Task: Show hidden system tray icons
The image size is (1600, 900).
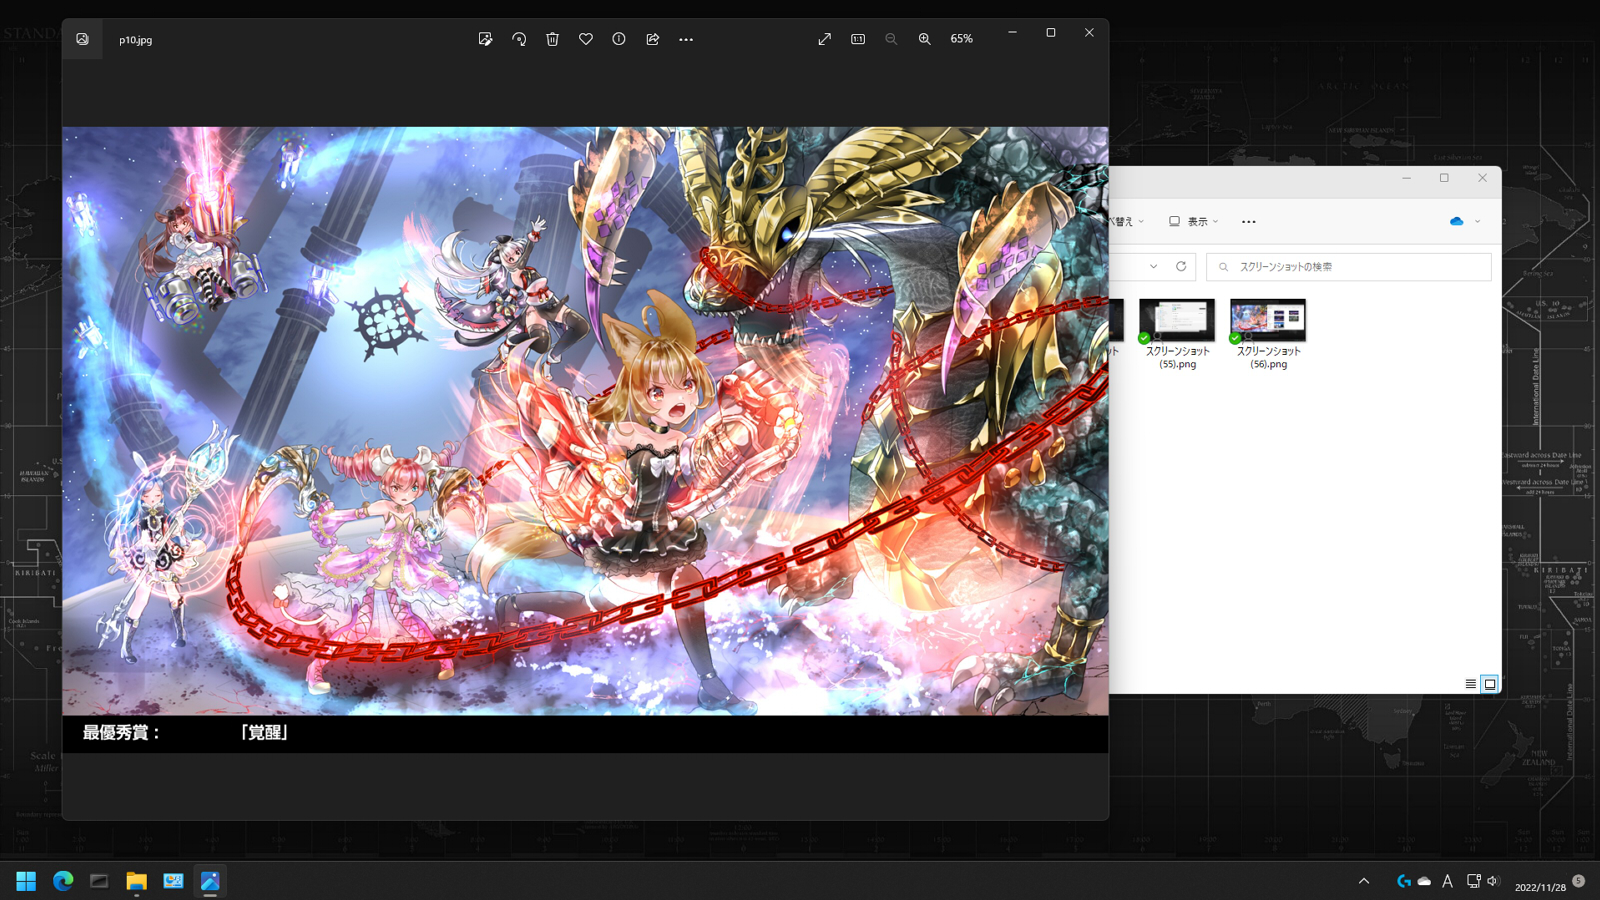Action: tap(1364, 881)
